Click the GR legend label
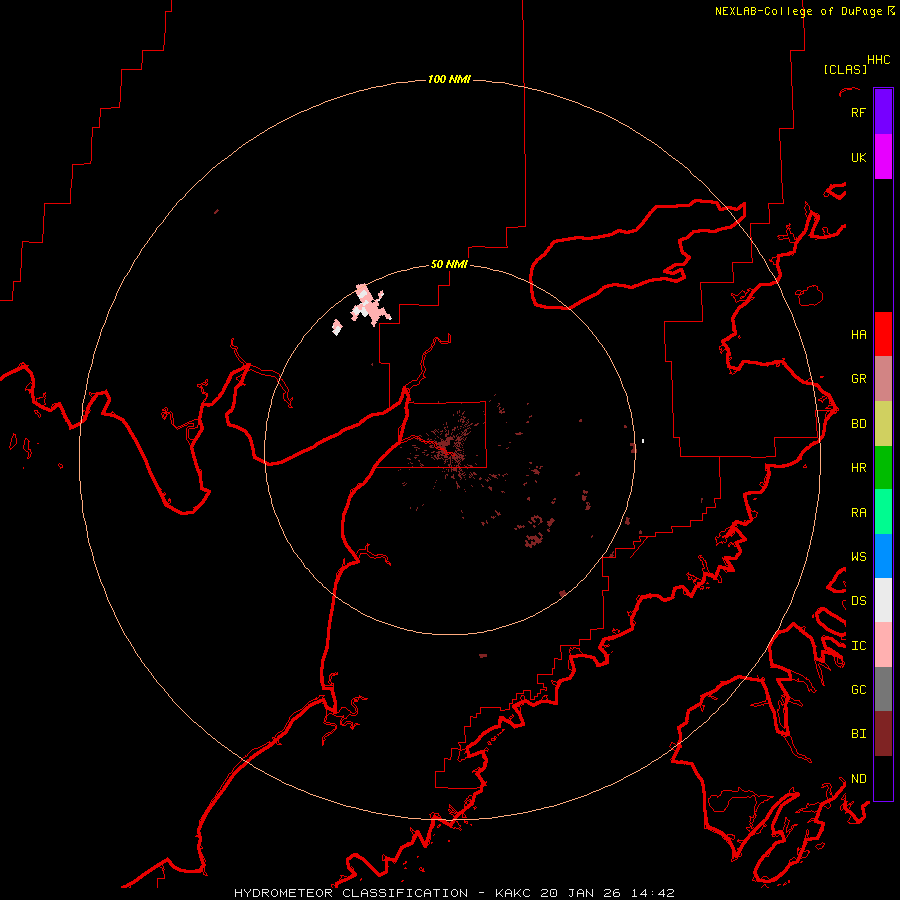900x900 pixels. tap(858, 378)
